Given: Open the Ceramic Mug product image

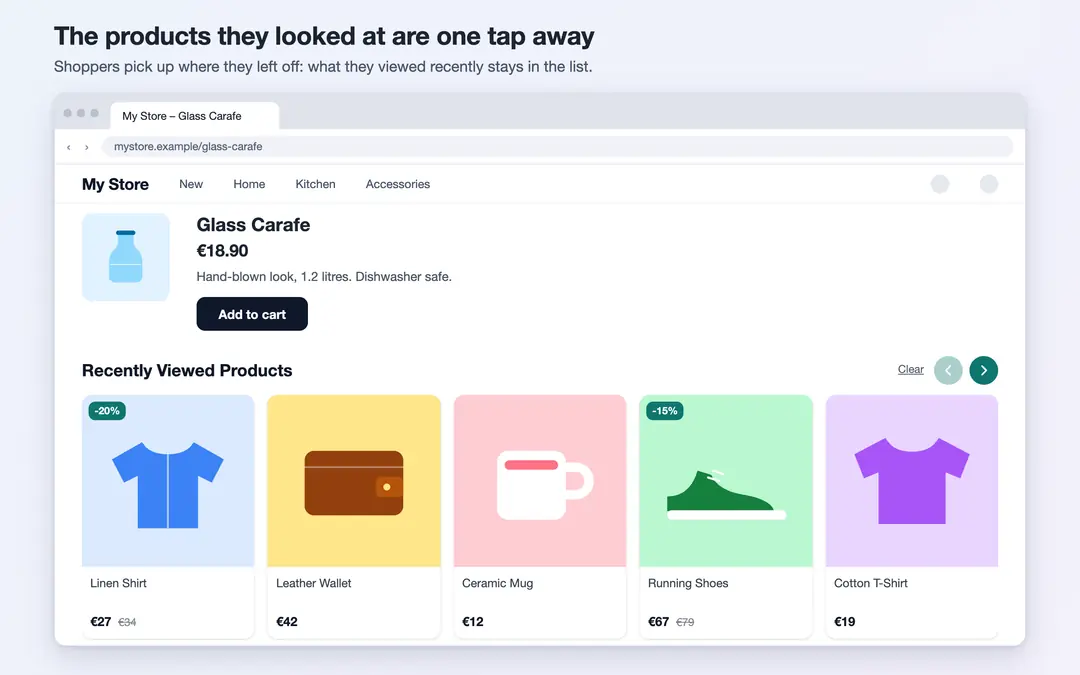Looking at the screenshot, I should pos(540,481).
